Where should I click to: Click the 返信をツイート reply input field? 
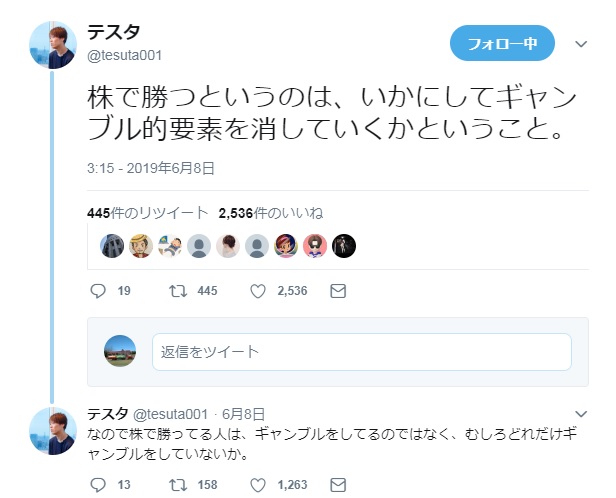361,352
